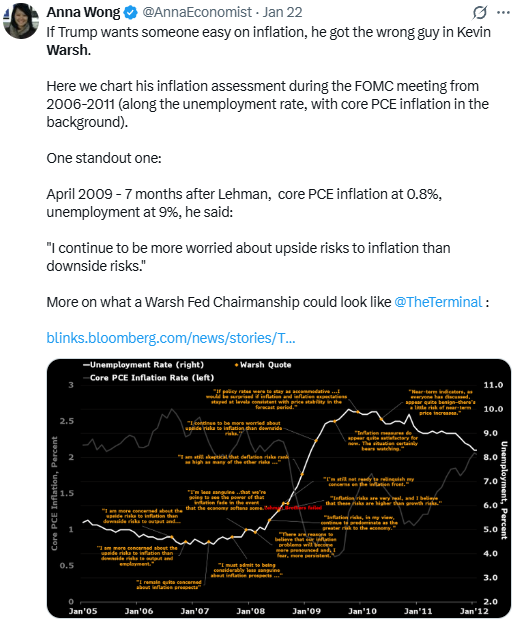The width and height of the screenshot is (515, 623).
Task: Expand the attached chart image
Action: pos(279,488)
